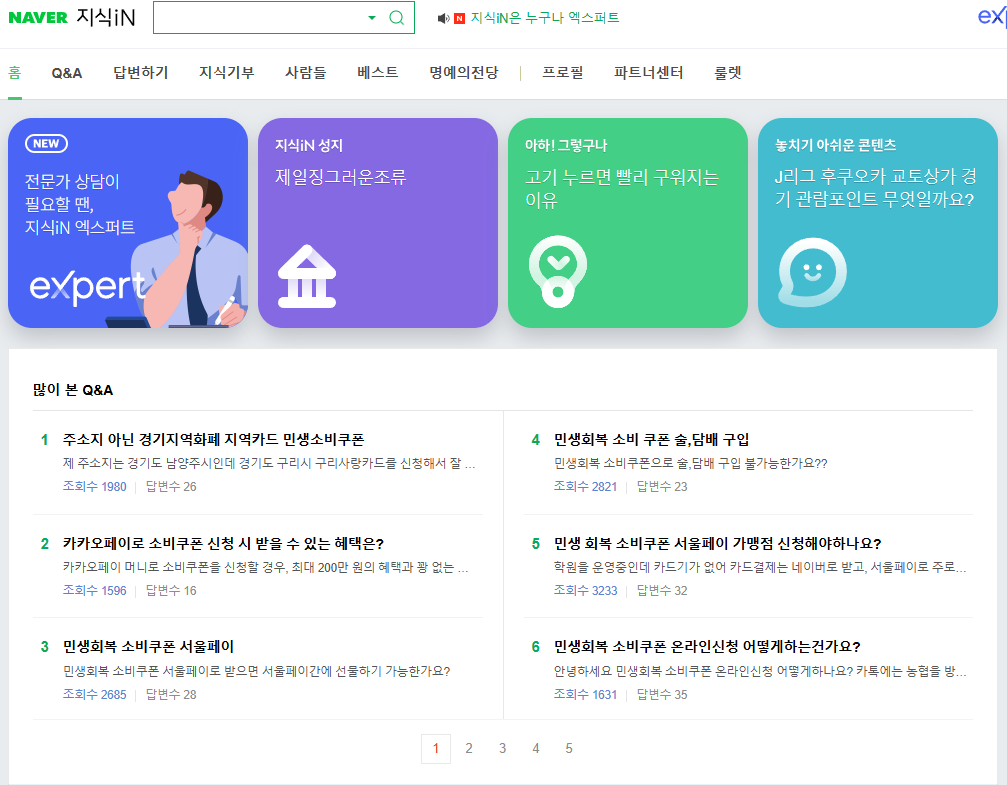
Task: Open the 명예의전당 tab
Action: coord(464,73)
